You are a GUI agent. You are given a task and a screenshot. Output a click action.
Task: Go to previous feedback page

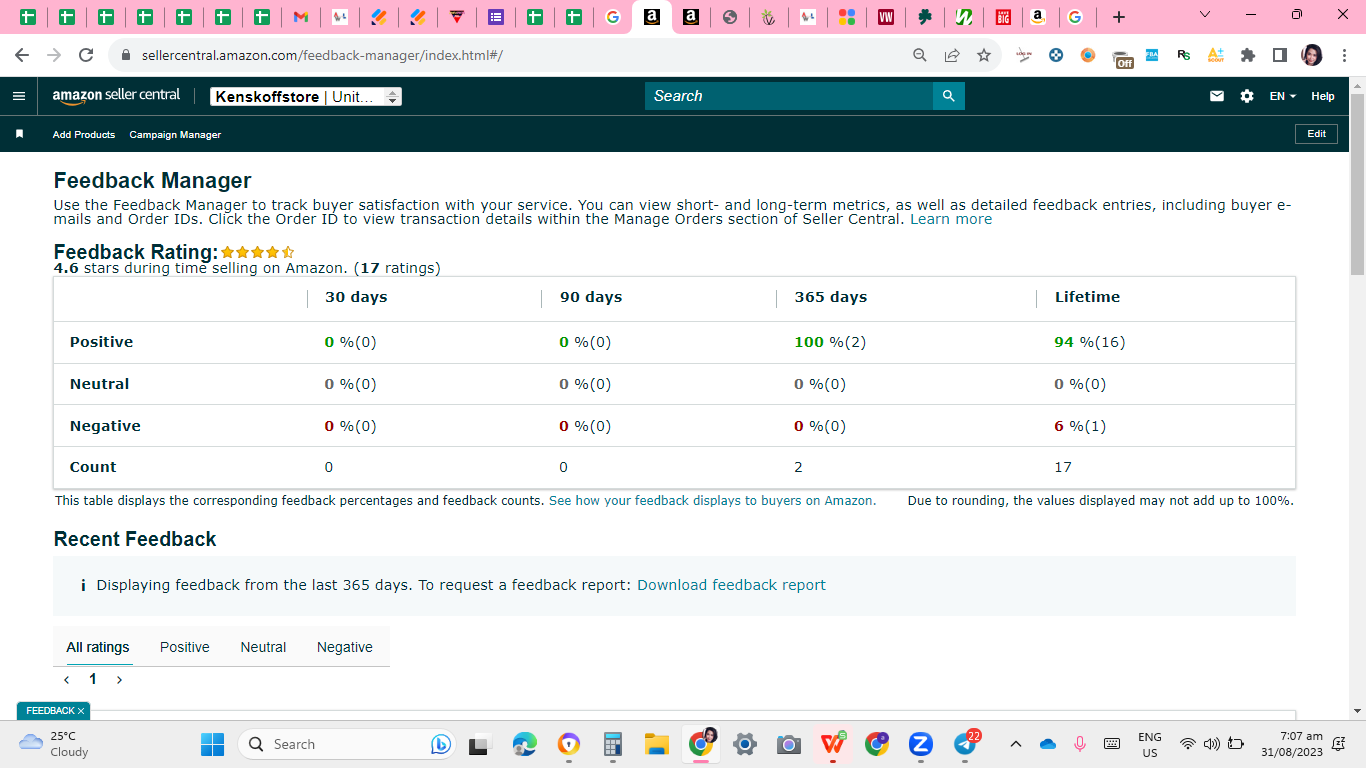coord(67,679)
